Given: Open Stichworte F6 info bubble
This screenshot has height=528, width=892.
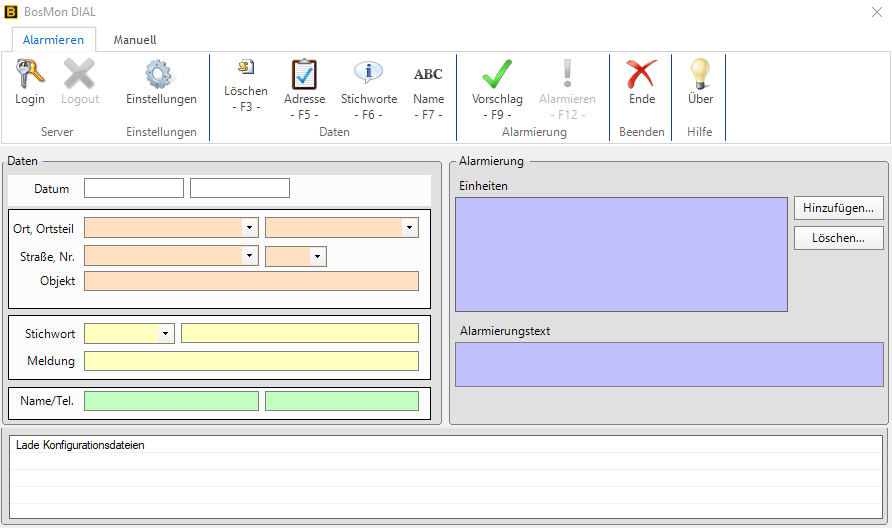Looking at the screenshot, I should (369, 75).
